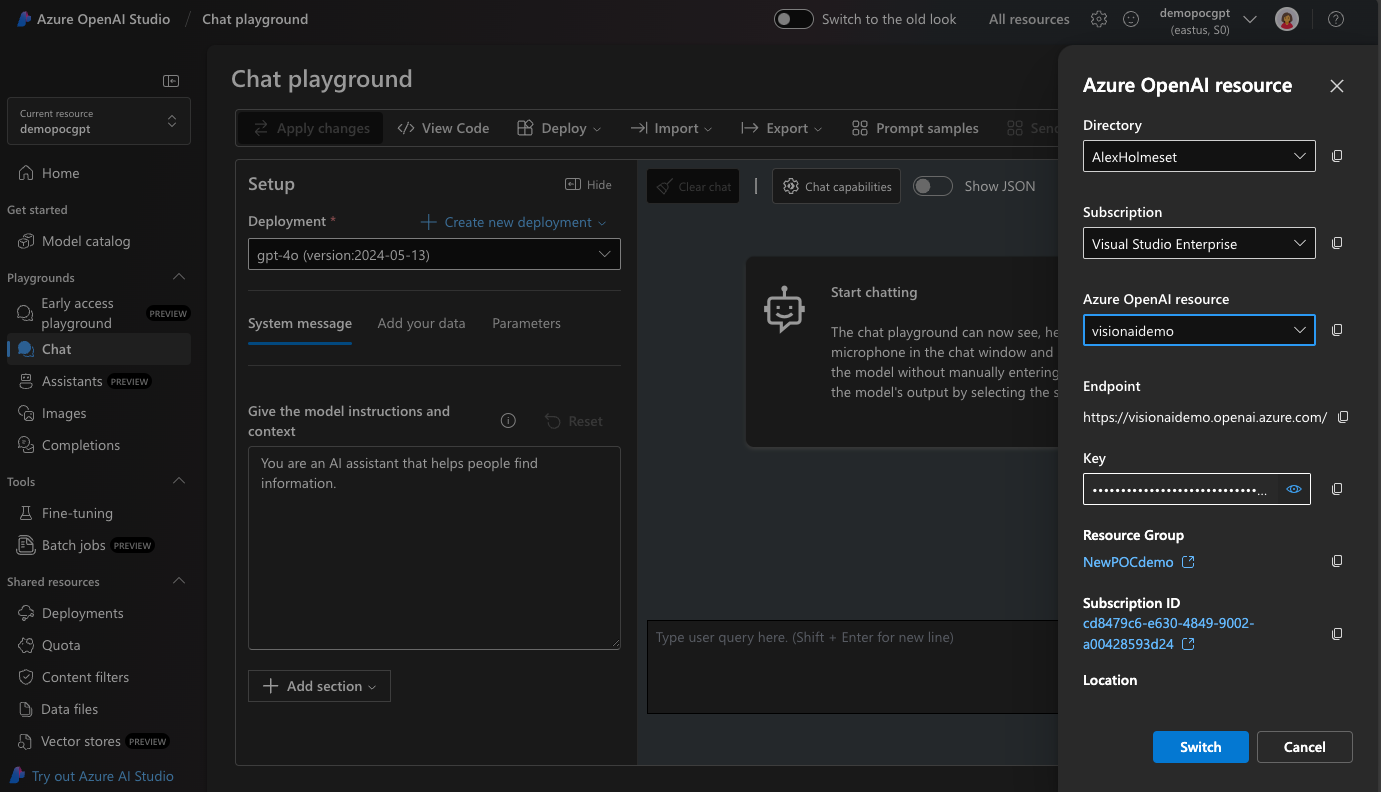Copy the Directory value with copy icon
The width and height of the screenshot is (1381, 792).
[x=1337, y=156]
